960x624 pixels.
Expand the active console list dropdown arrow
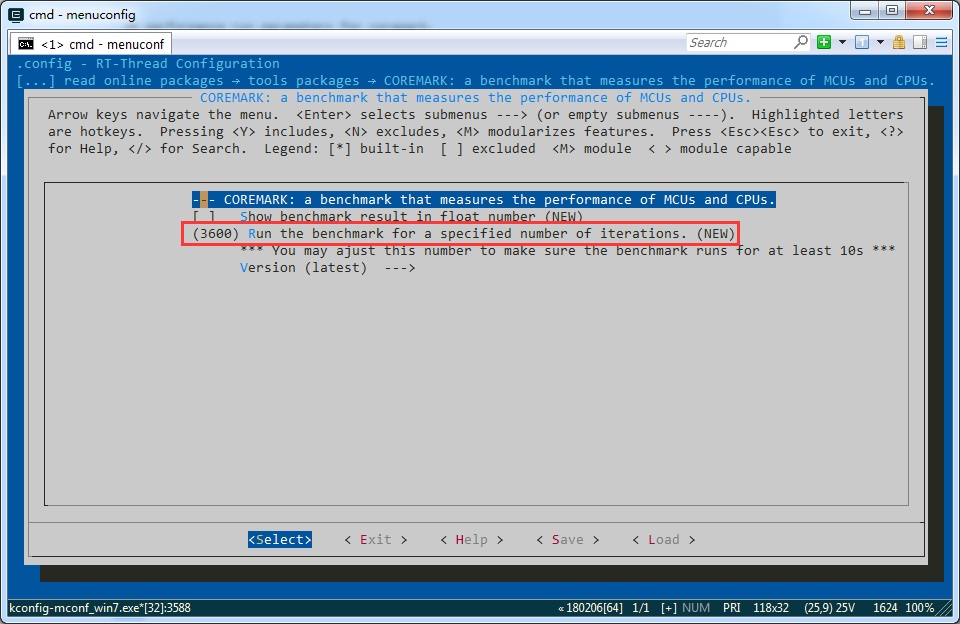[x=880, y=42]
